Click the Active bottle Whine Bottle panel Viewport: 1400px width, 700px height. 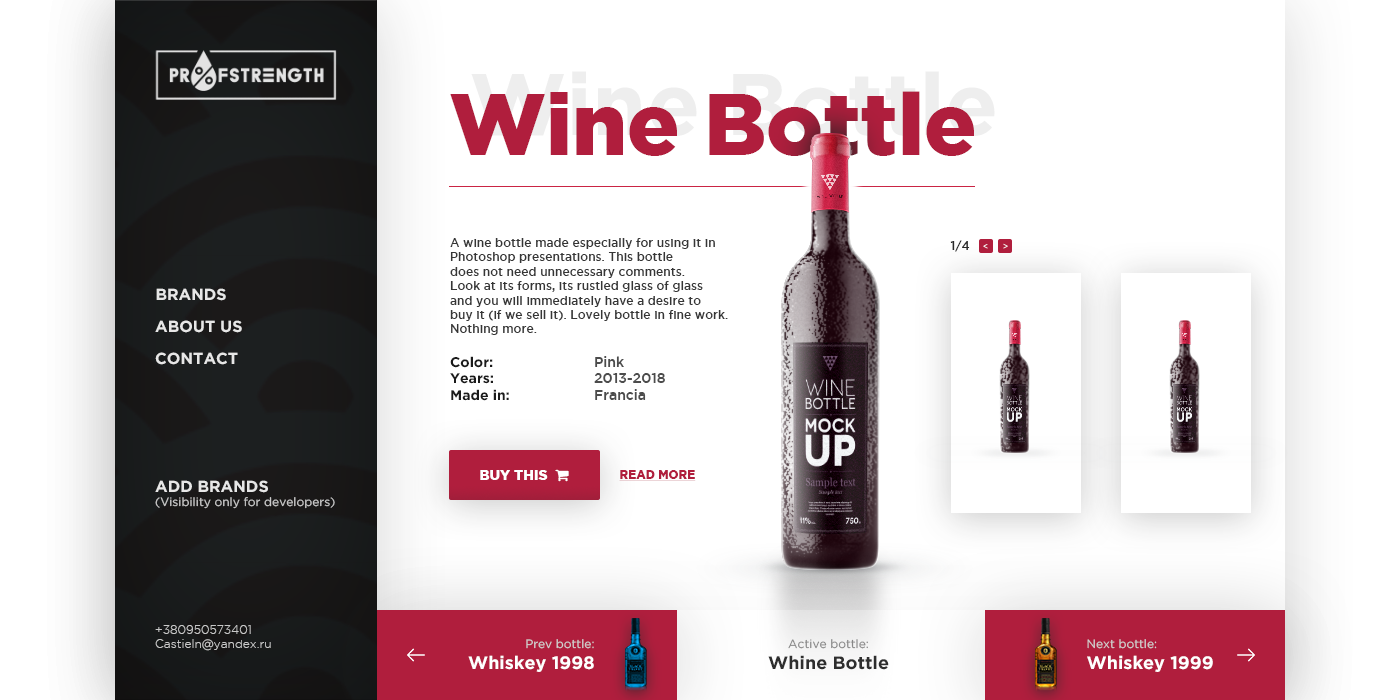click(x=831, y=655)
